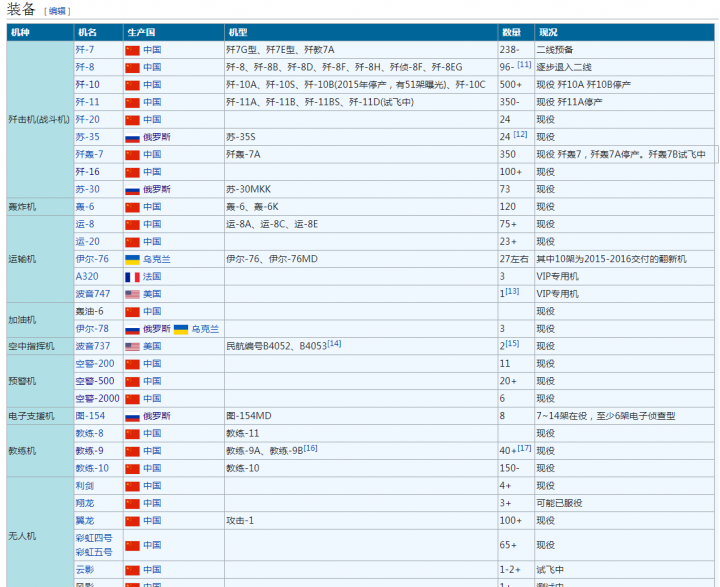The image size is (720, 587).
Task: Open footnote [16] after 教练-9B
Action: click(310, 448)
